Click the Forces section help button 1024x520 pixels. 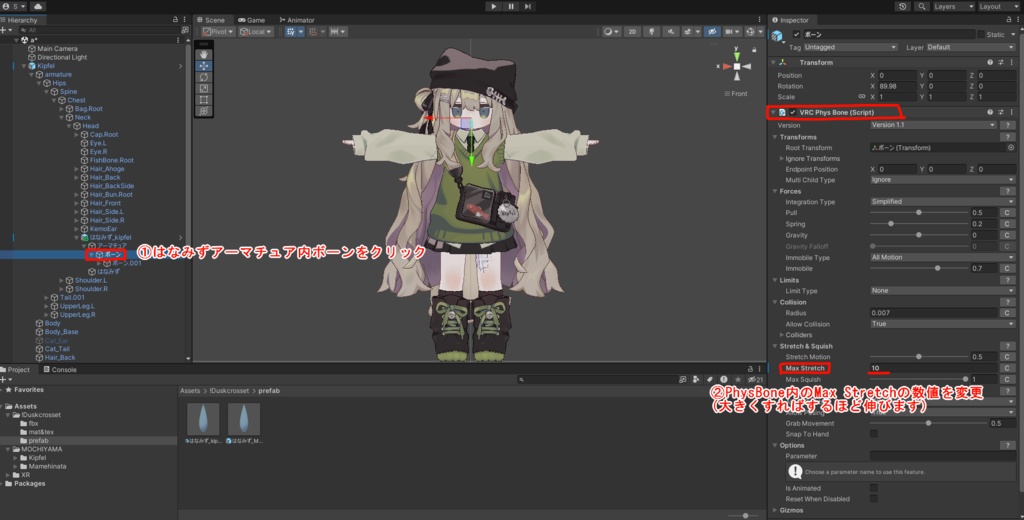[1008, 191]
